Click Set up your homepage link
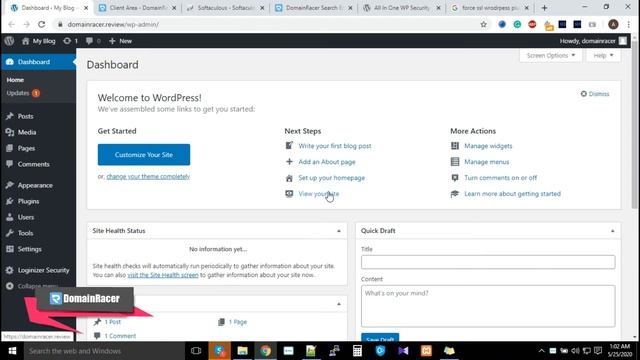640x360 pixels. point(331,178)
